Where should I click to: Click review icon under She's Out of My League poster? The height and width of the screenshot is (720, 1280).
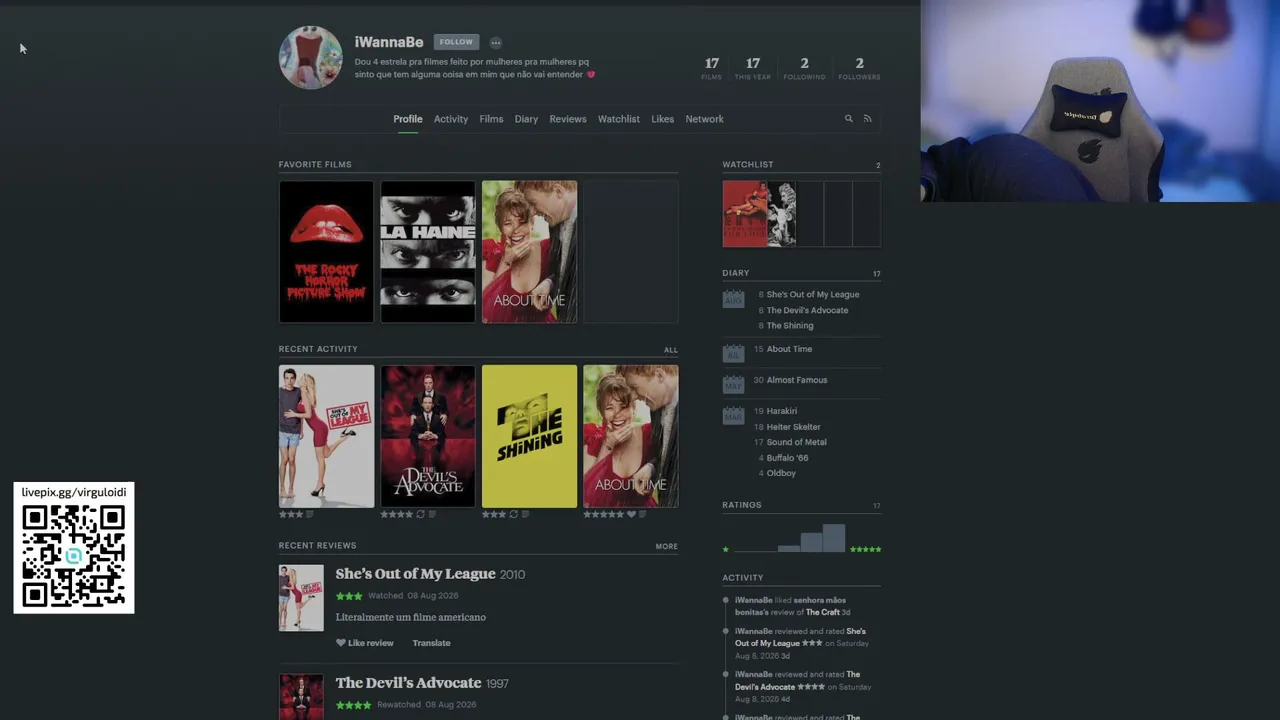[310, 515]
